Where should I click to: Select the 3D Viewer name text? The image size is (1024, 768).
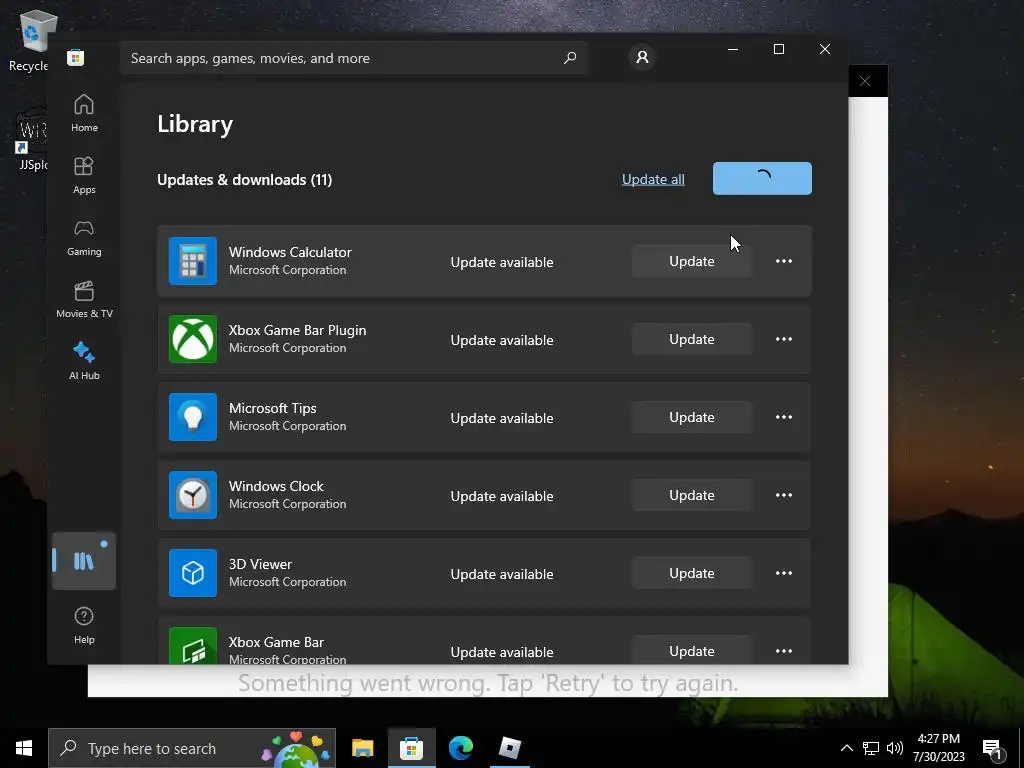(260, 564)
